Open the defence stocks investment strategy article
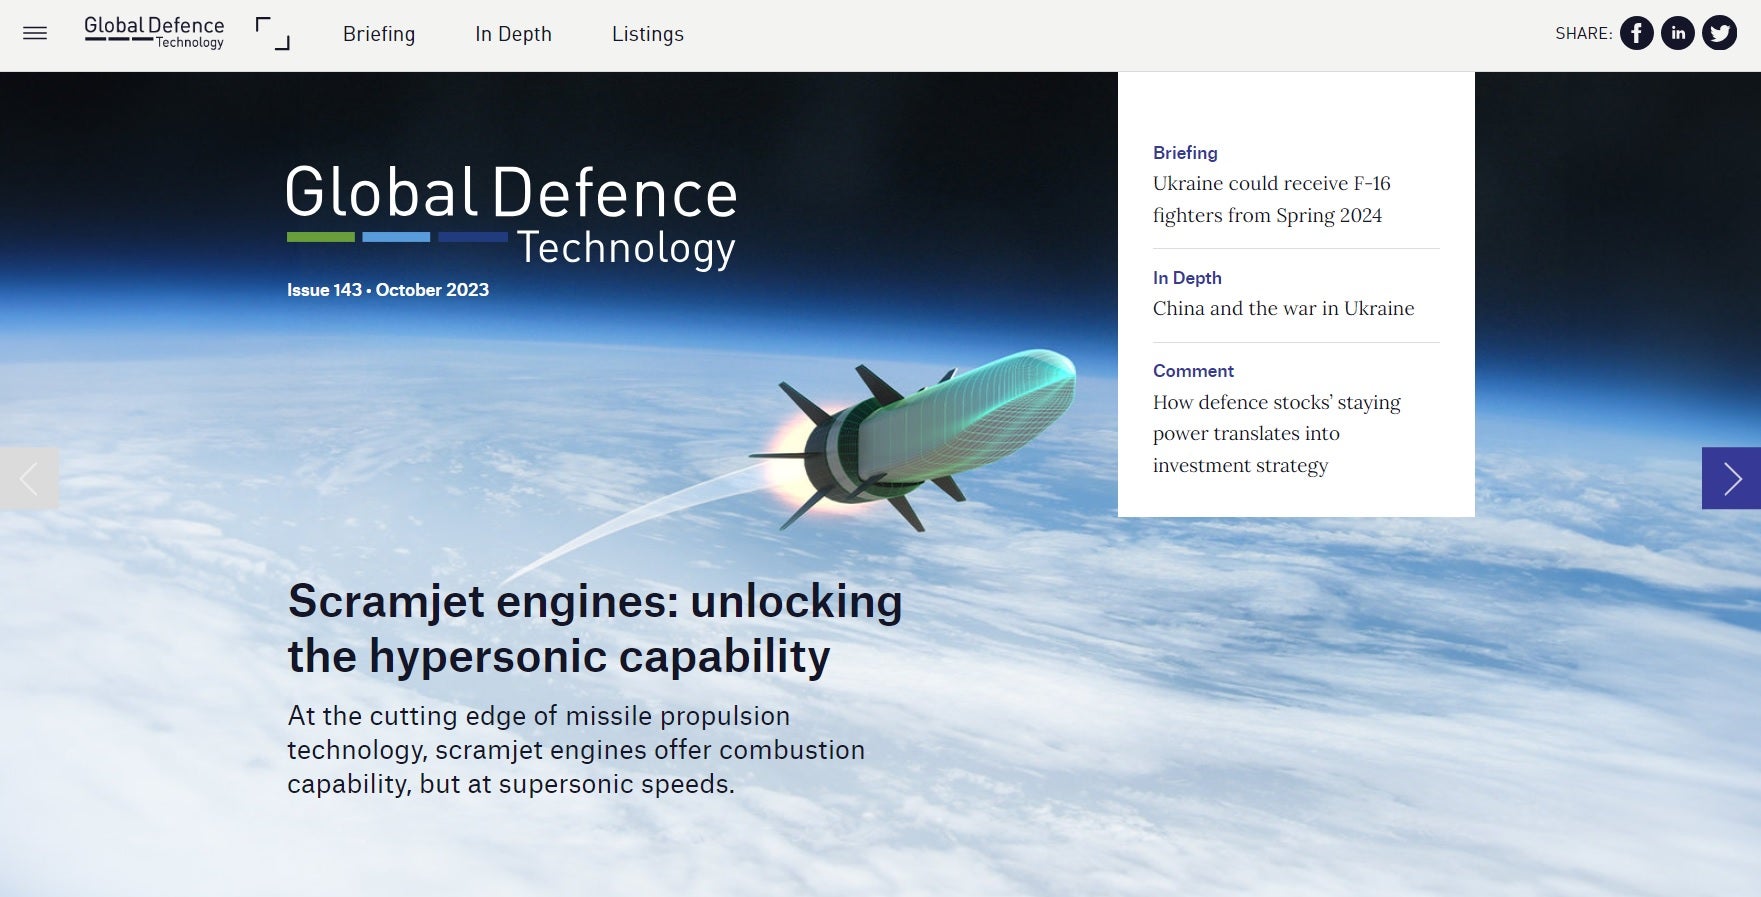The height and width of the screenshot is (897, 1761). pos(1276,434)
